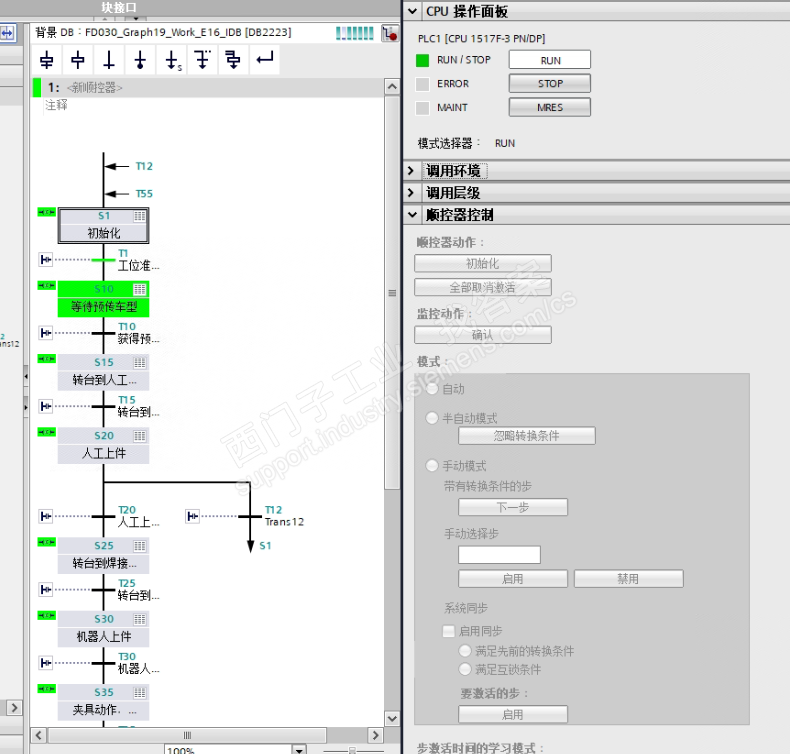The height and width of the screenshot is (754, 790).
Task: Click the simultaneous branch toolbar icon
Action: [x=233, y=59]
